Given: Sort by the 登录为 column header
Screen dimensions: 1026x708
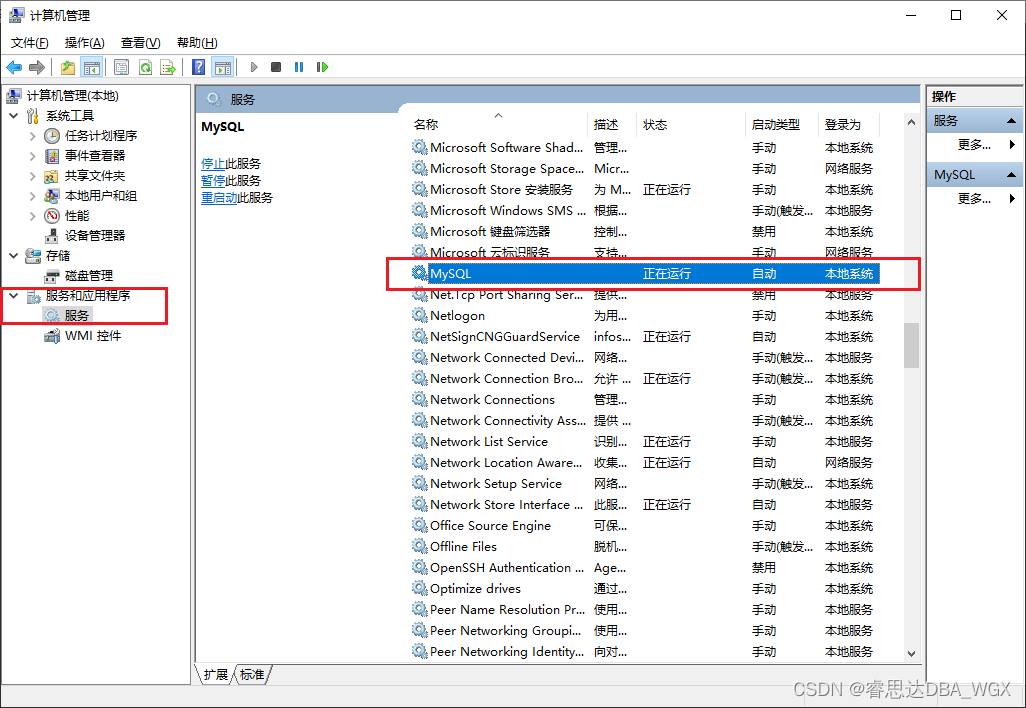Looking at the screenshot, I should tap(849, 124).
